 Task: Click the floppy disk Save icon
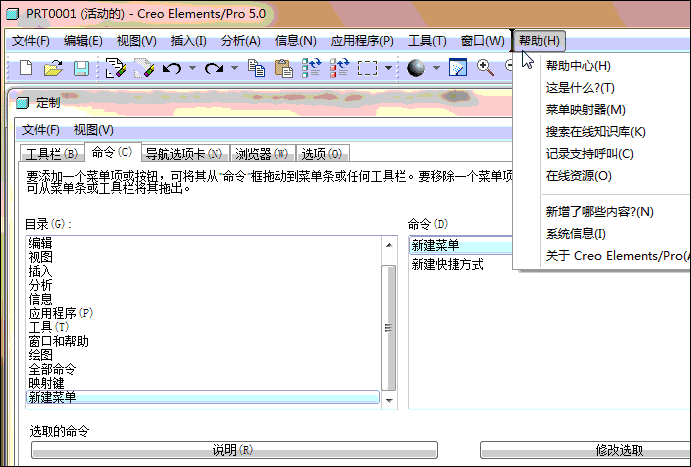point(81,68)
